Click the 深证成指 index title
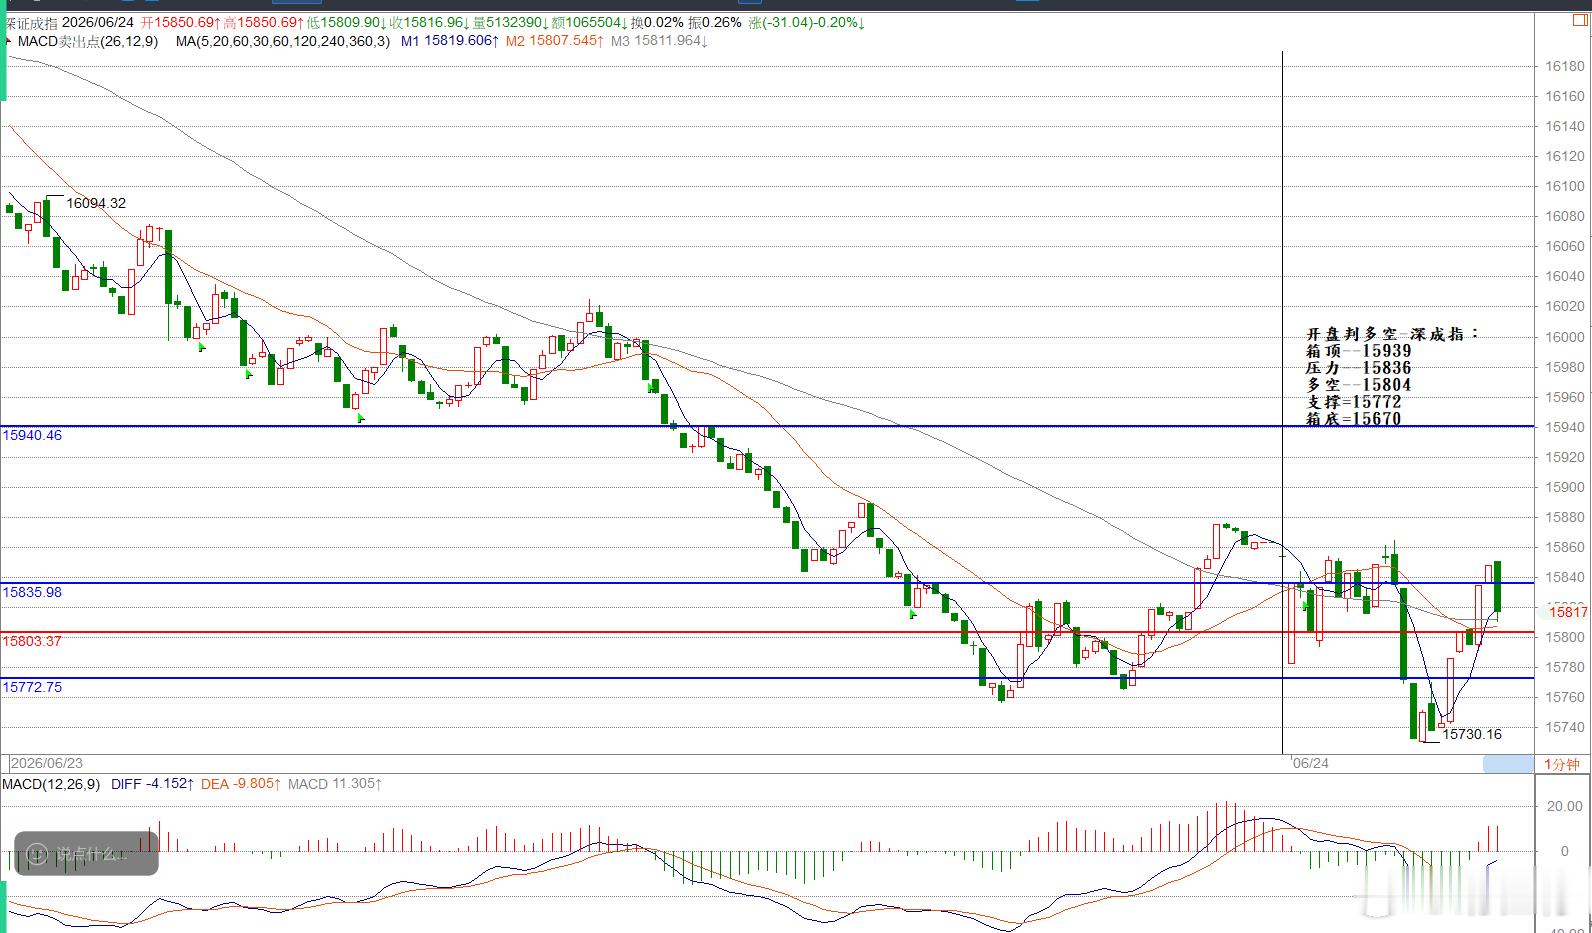 [x=32, y=22]
